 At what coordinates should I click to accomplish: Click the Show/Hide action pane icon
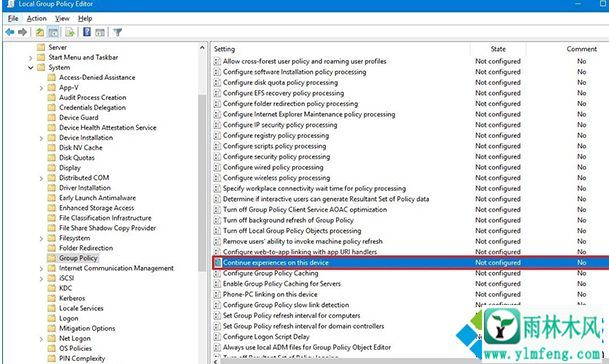point(100,32)
